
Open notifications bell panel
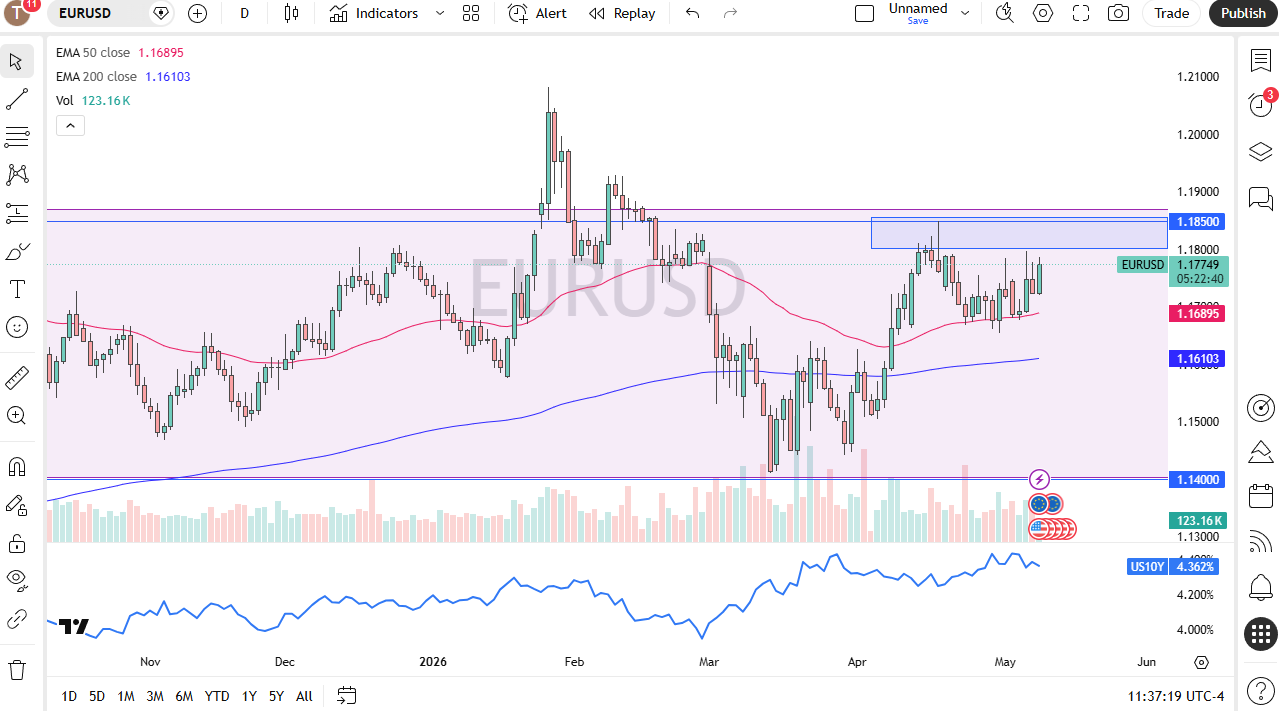pos(1260,587)
